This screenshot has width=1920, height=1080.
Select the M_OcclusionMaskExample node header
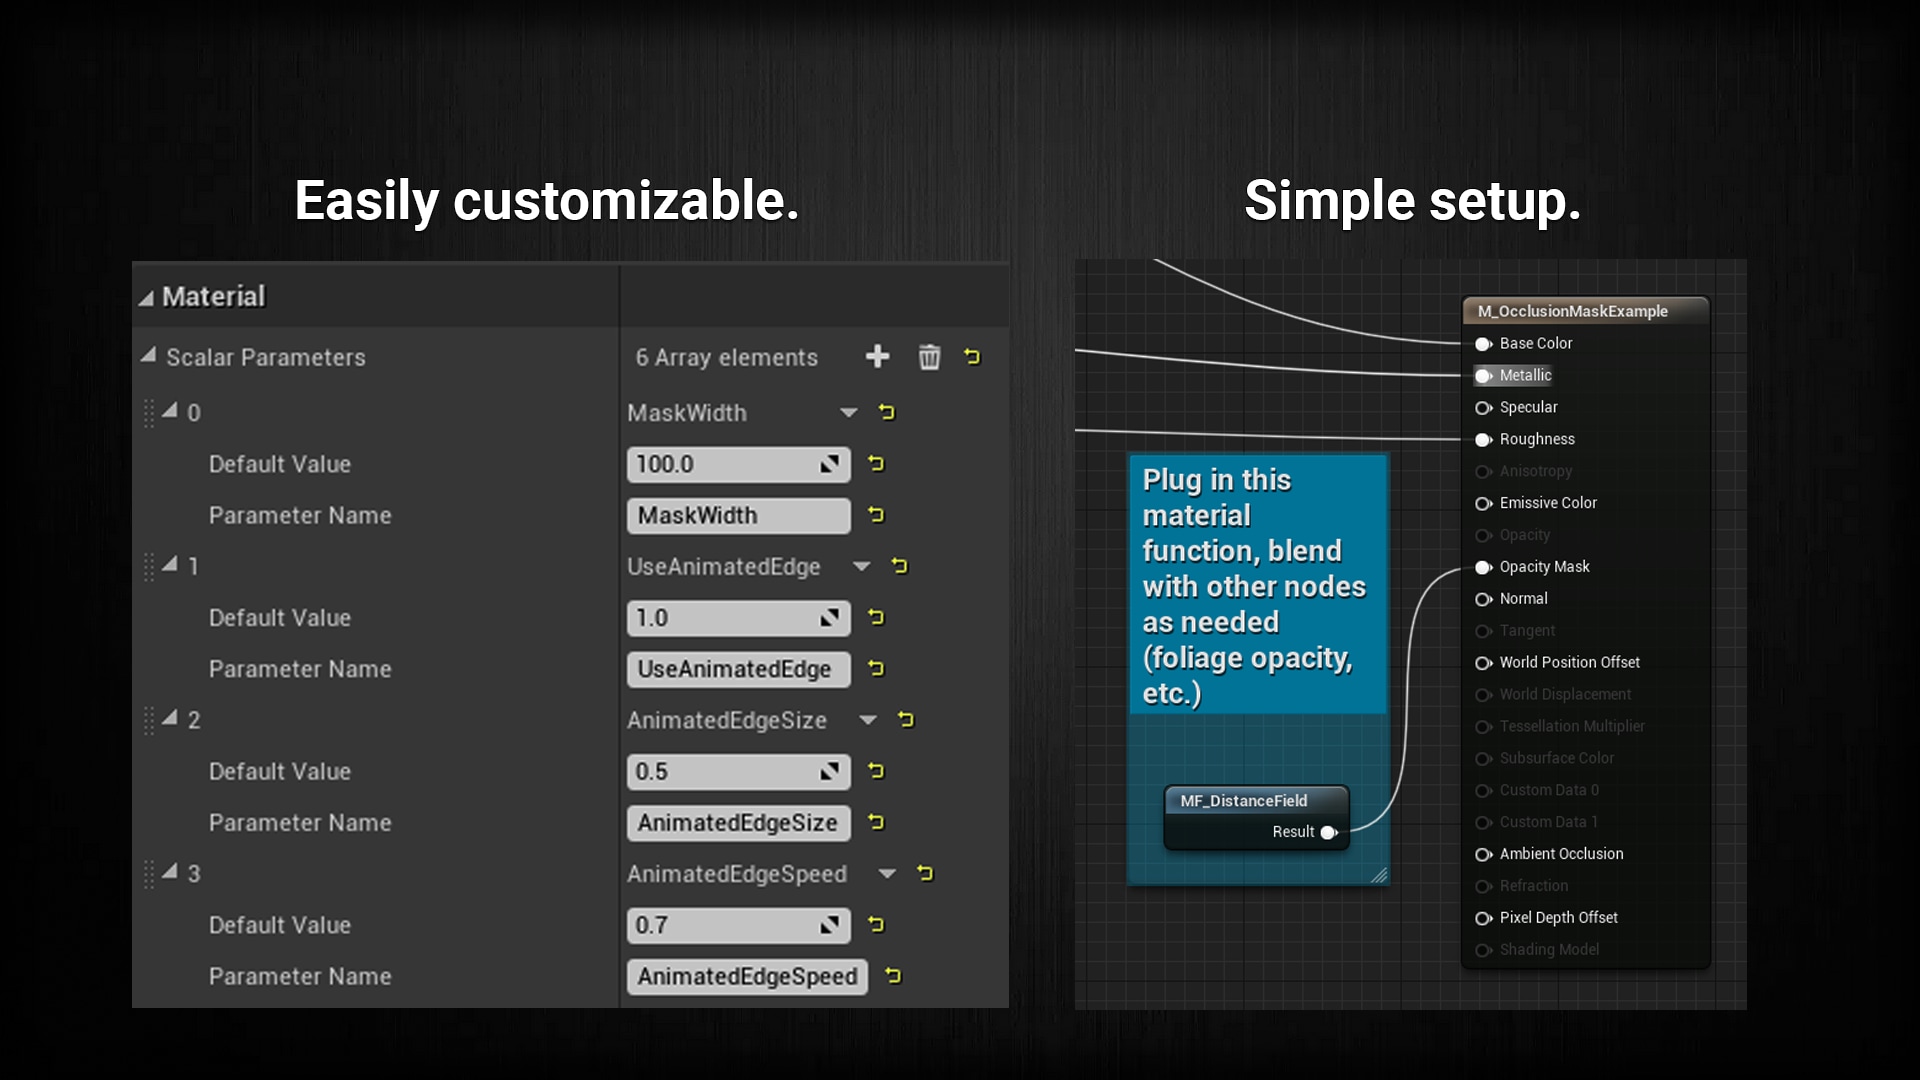point(1573,311)
